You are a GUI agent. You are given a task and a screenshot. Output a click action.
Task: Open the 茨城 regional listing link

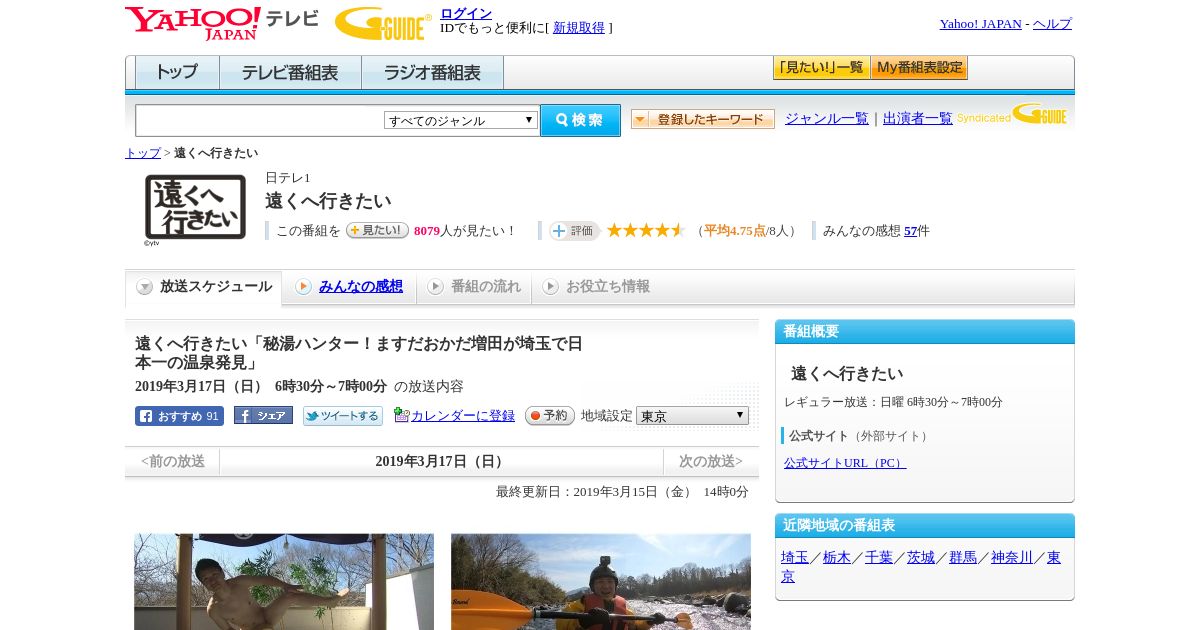pos(921,558)
